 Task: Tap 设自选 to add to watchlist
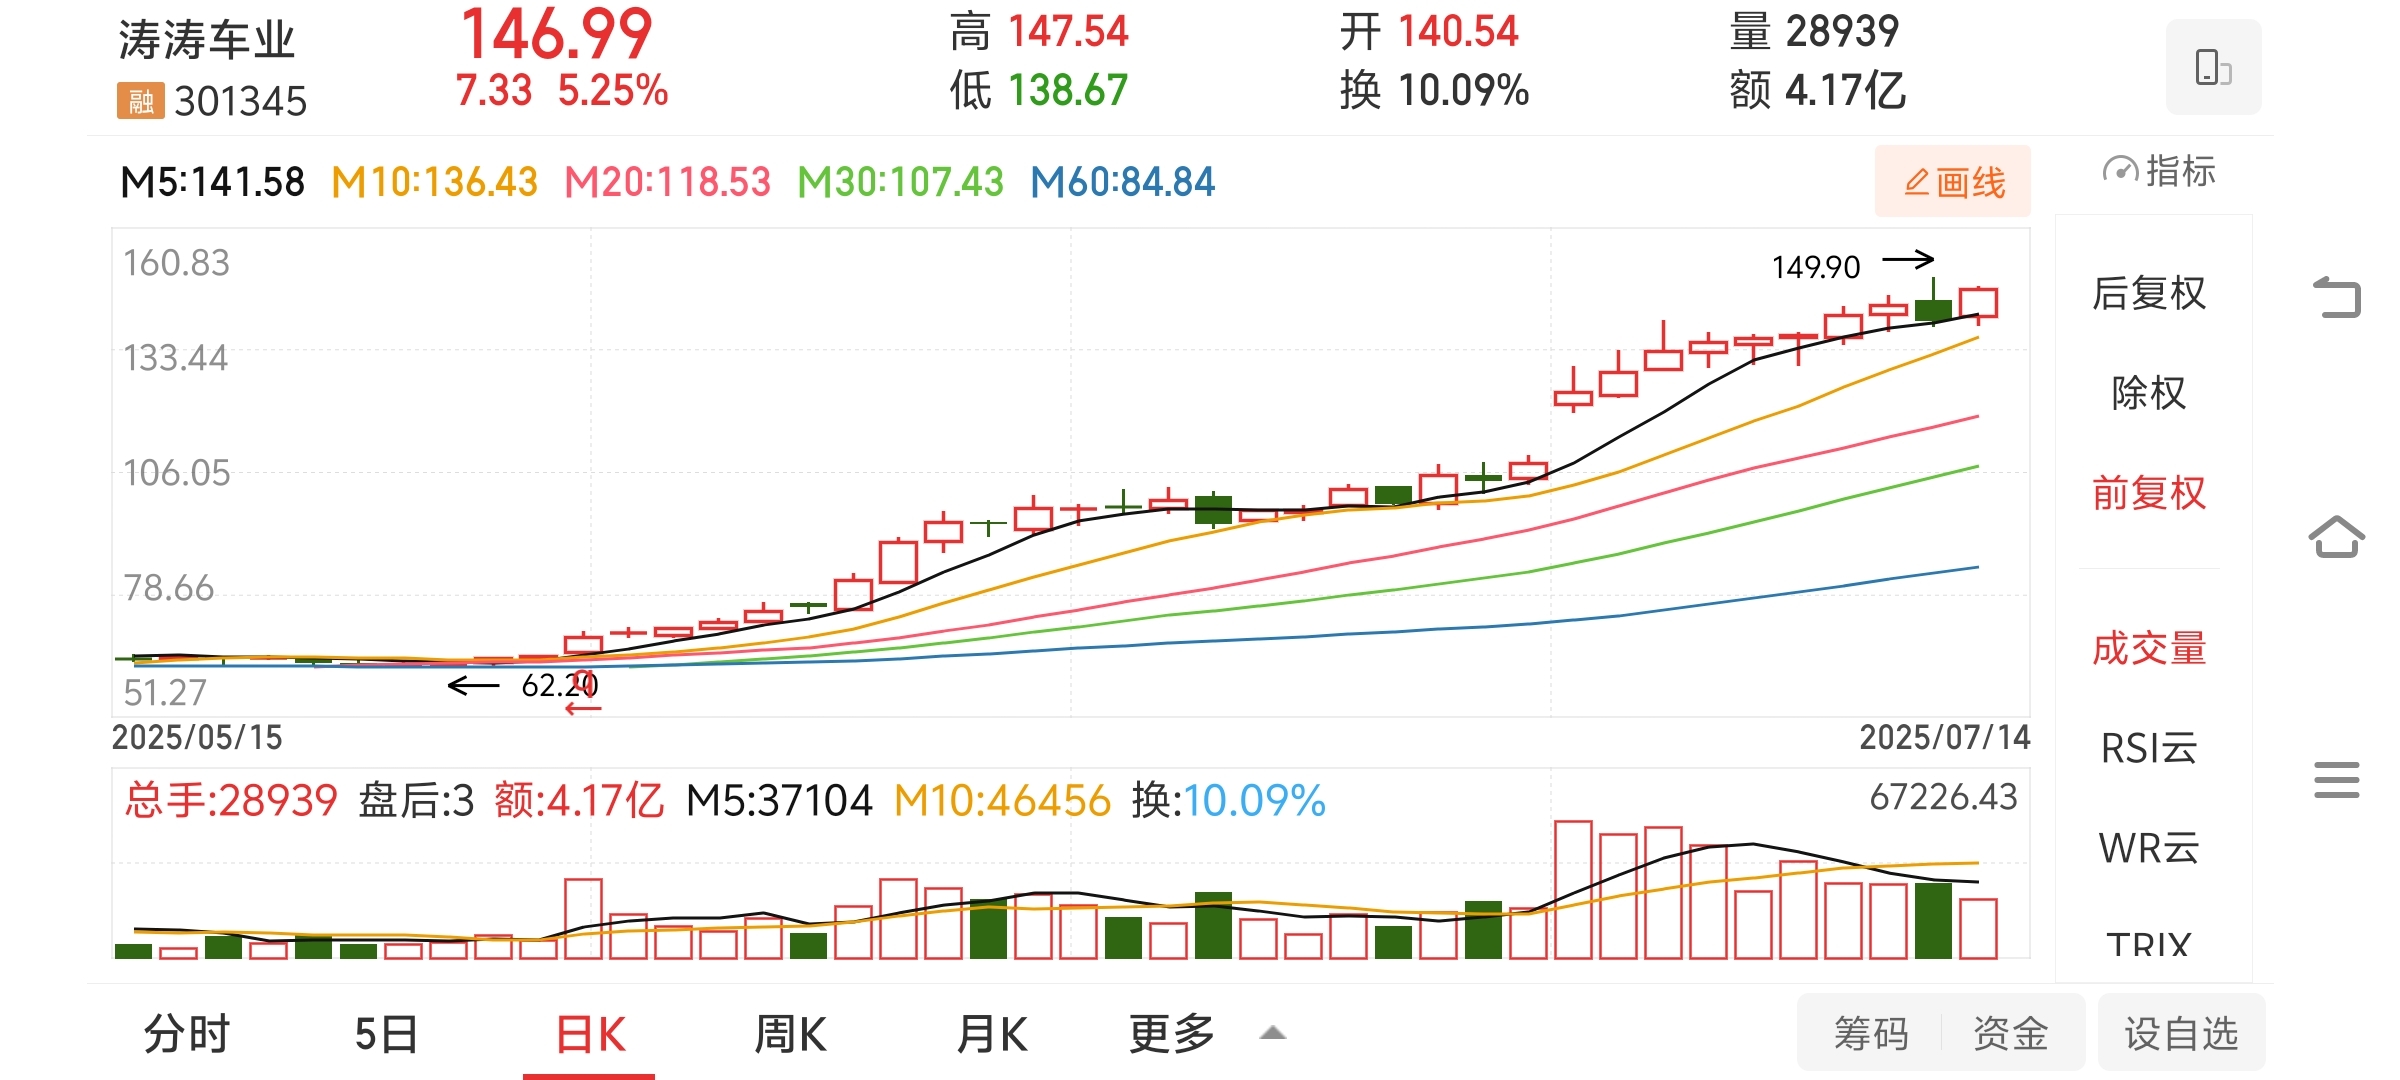click(2181, 1033)
